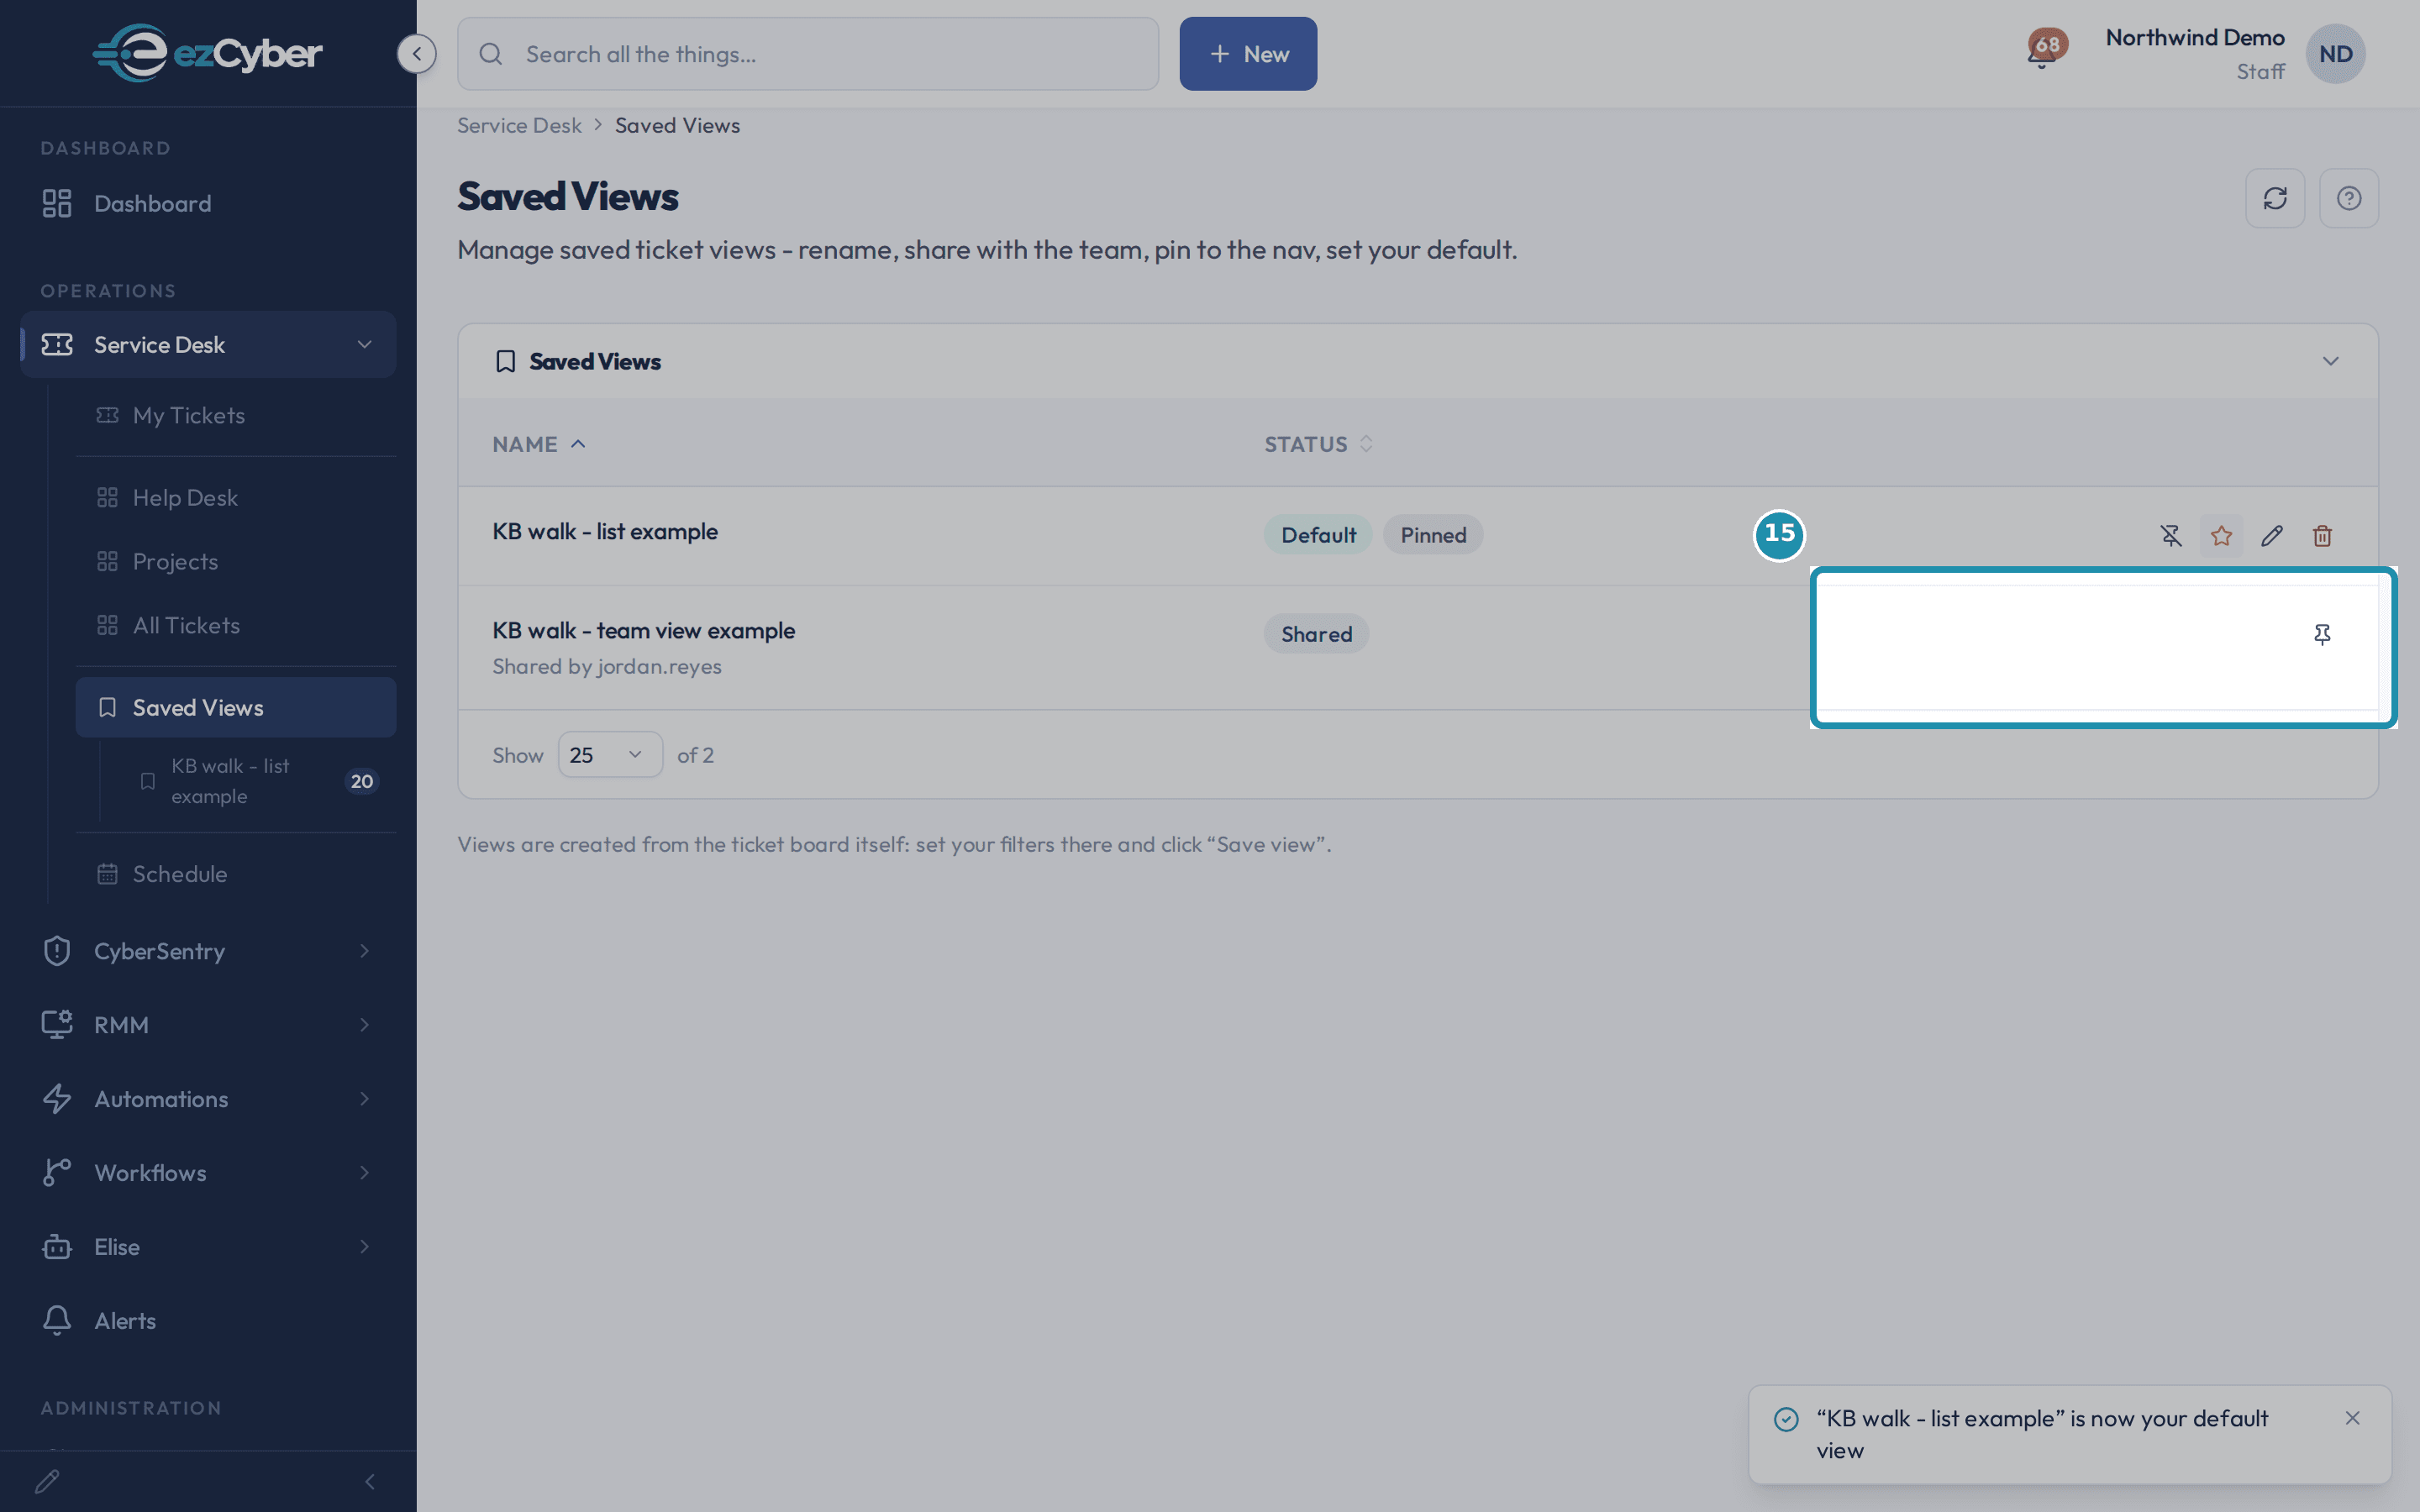Toggle default star for KB walk - list example
The height and width of the screenshot is (1512, 2420).
[2221, 536]
